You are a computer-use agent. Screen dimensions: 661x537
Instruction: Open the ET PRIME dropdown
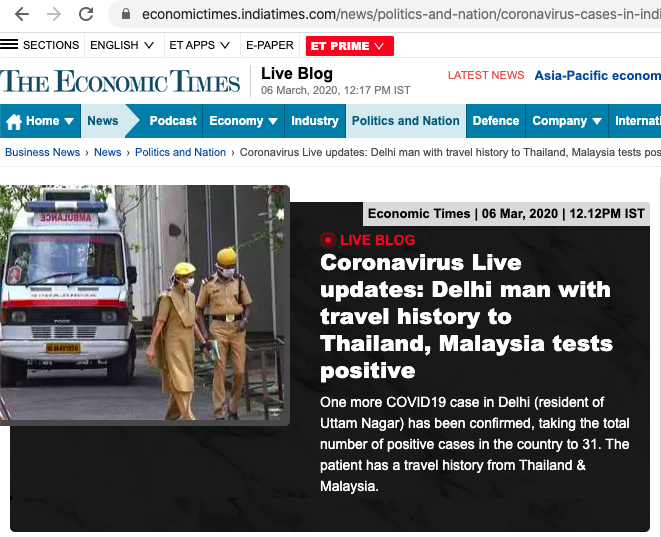click(x=349, y=46)
